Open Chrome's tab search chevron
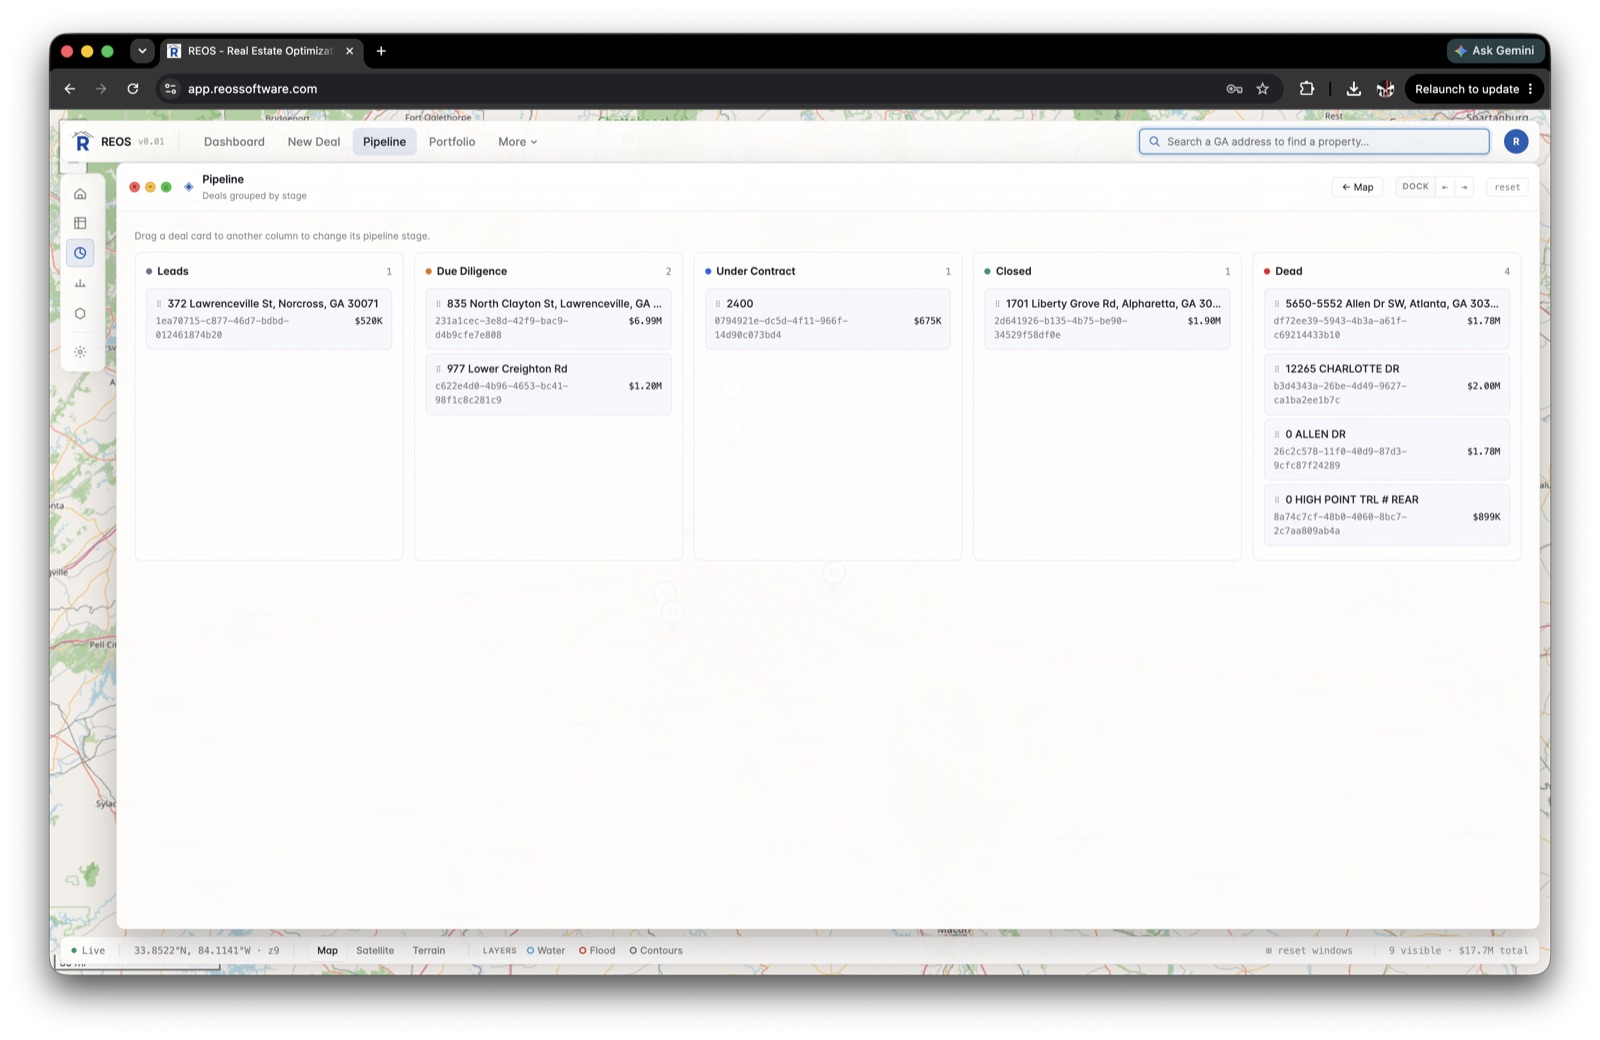1600x1040 pixels. point(142,51)
